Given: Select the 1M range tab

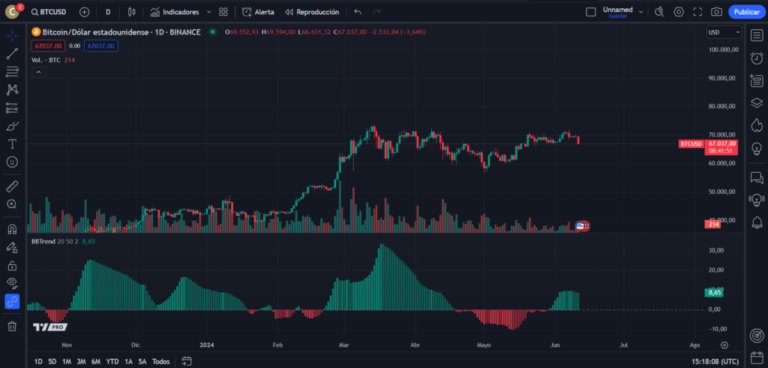Looking at the screenshot, I should pyautogui.click(x=67, y=362).
